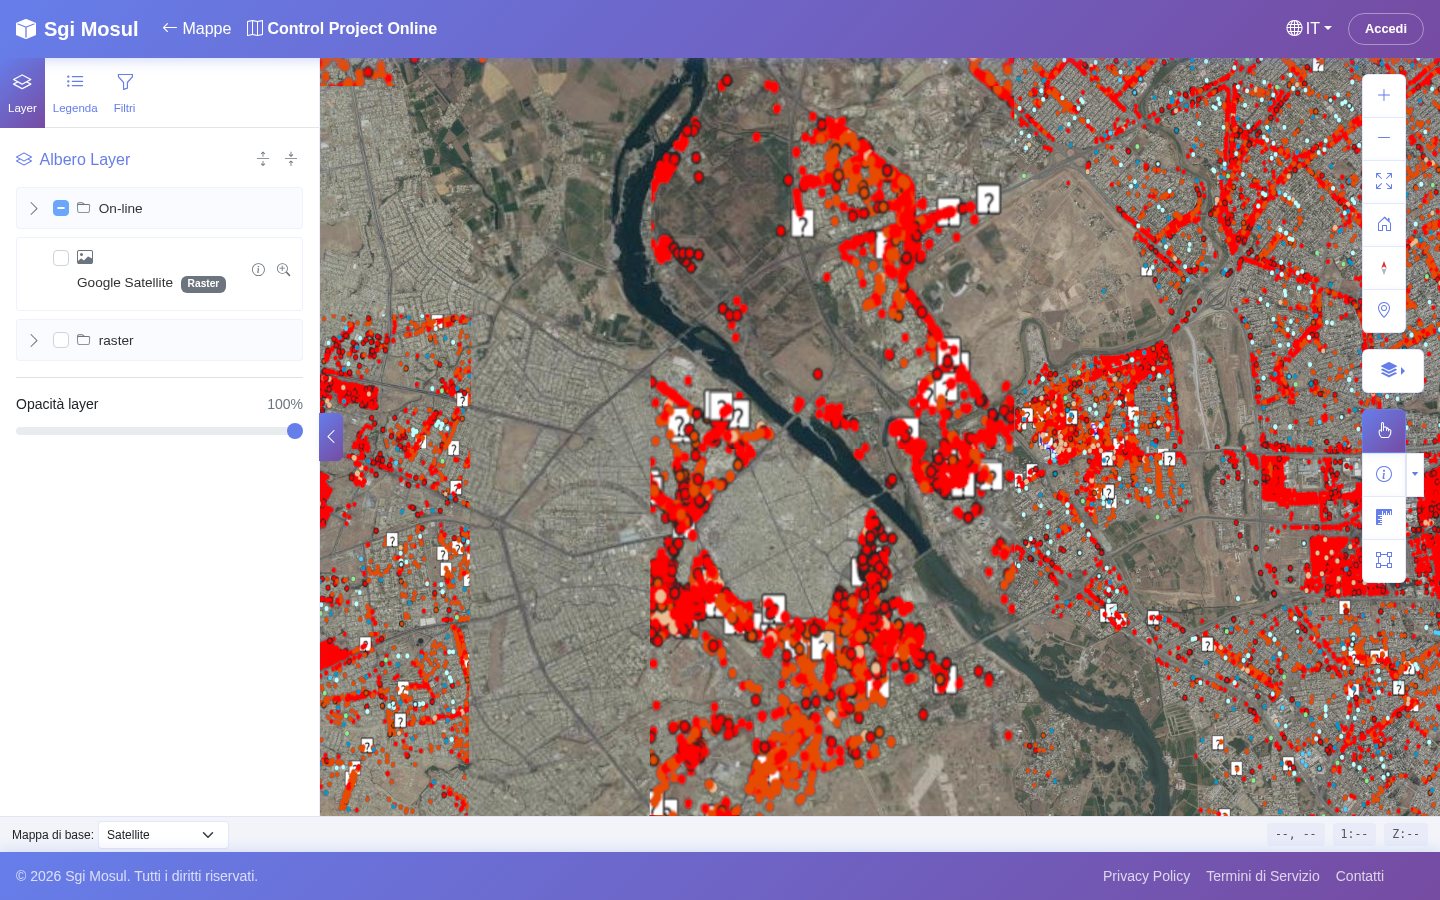Screen dimensions: 1440x900
Task: Collapse the left sidebar panel
Action: click(331, 437)
